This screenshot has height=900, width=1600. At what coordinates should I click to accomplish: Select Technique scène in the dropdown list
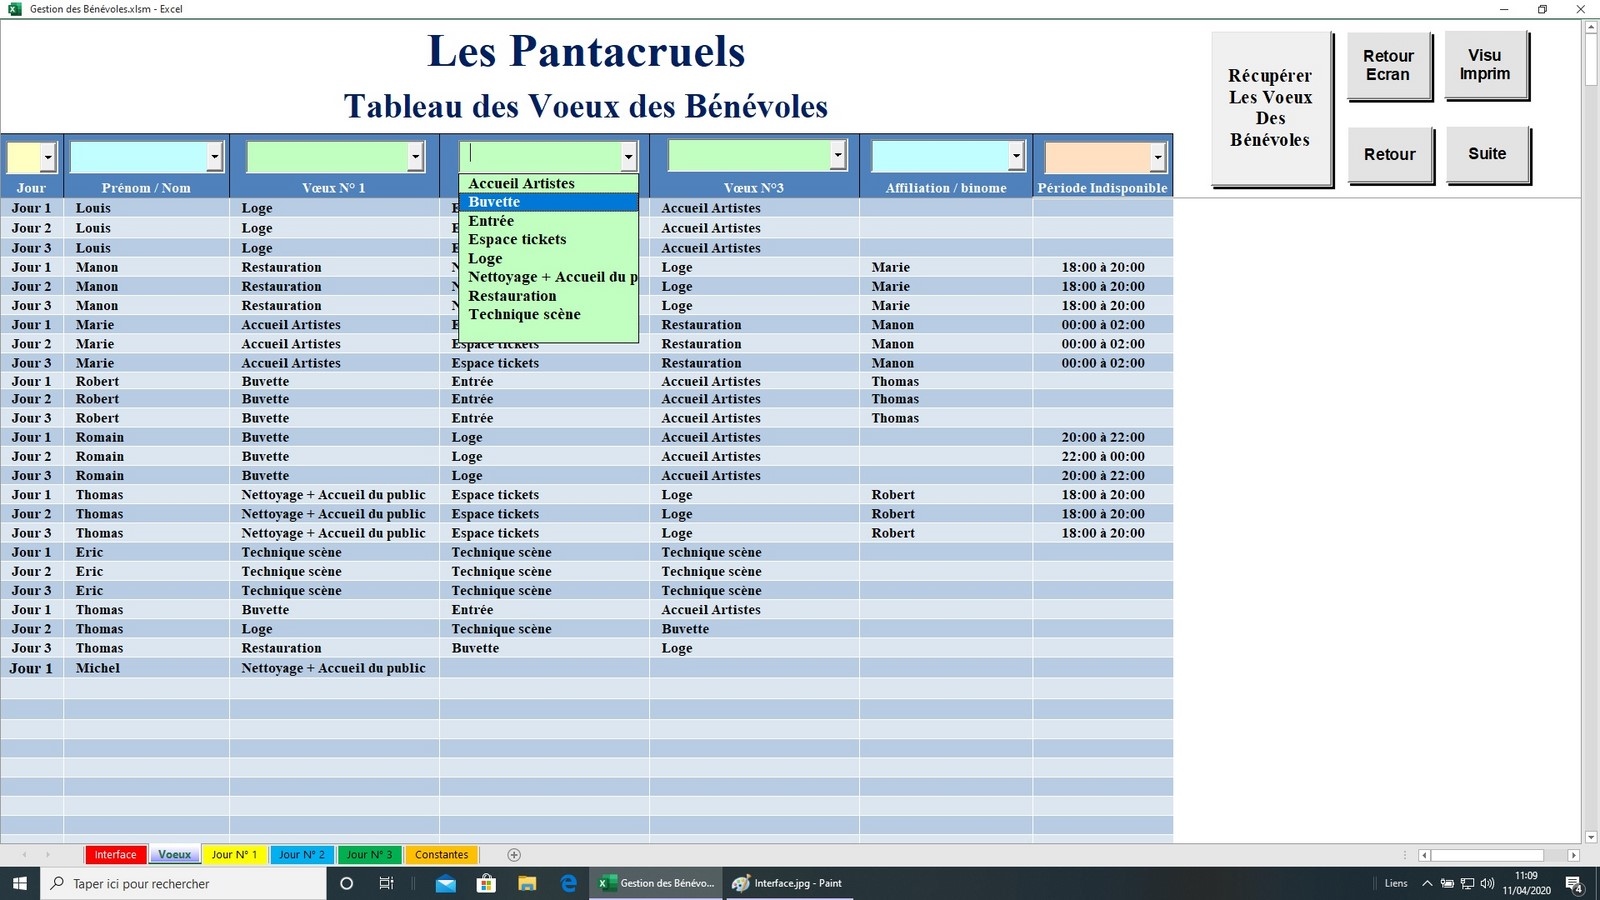click(548, 314)
